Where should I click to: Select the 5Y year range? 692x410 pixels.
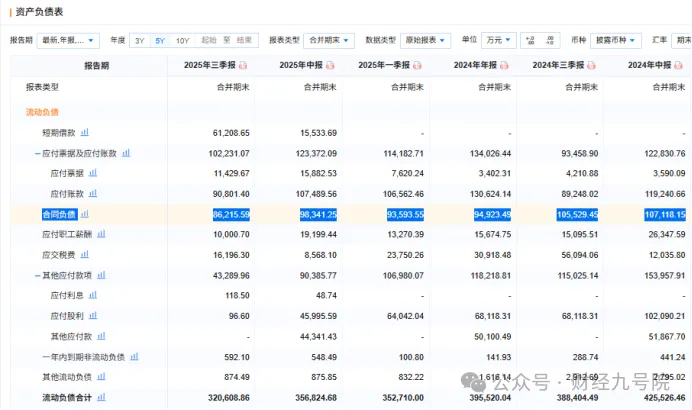[x=160, y=41]
